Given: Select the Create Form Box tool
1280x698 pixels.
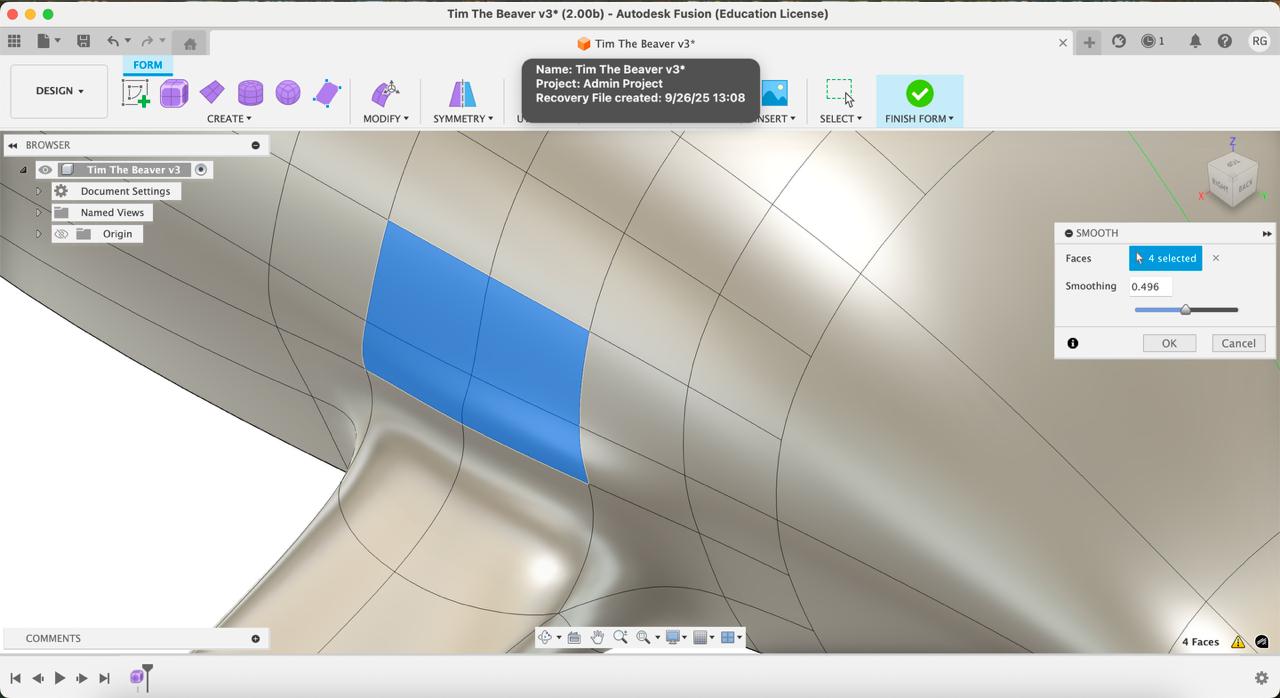Looking at the screenshot, I should coord(174,93).
